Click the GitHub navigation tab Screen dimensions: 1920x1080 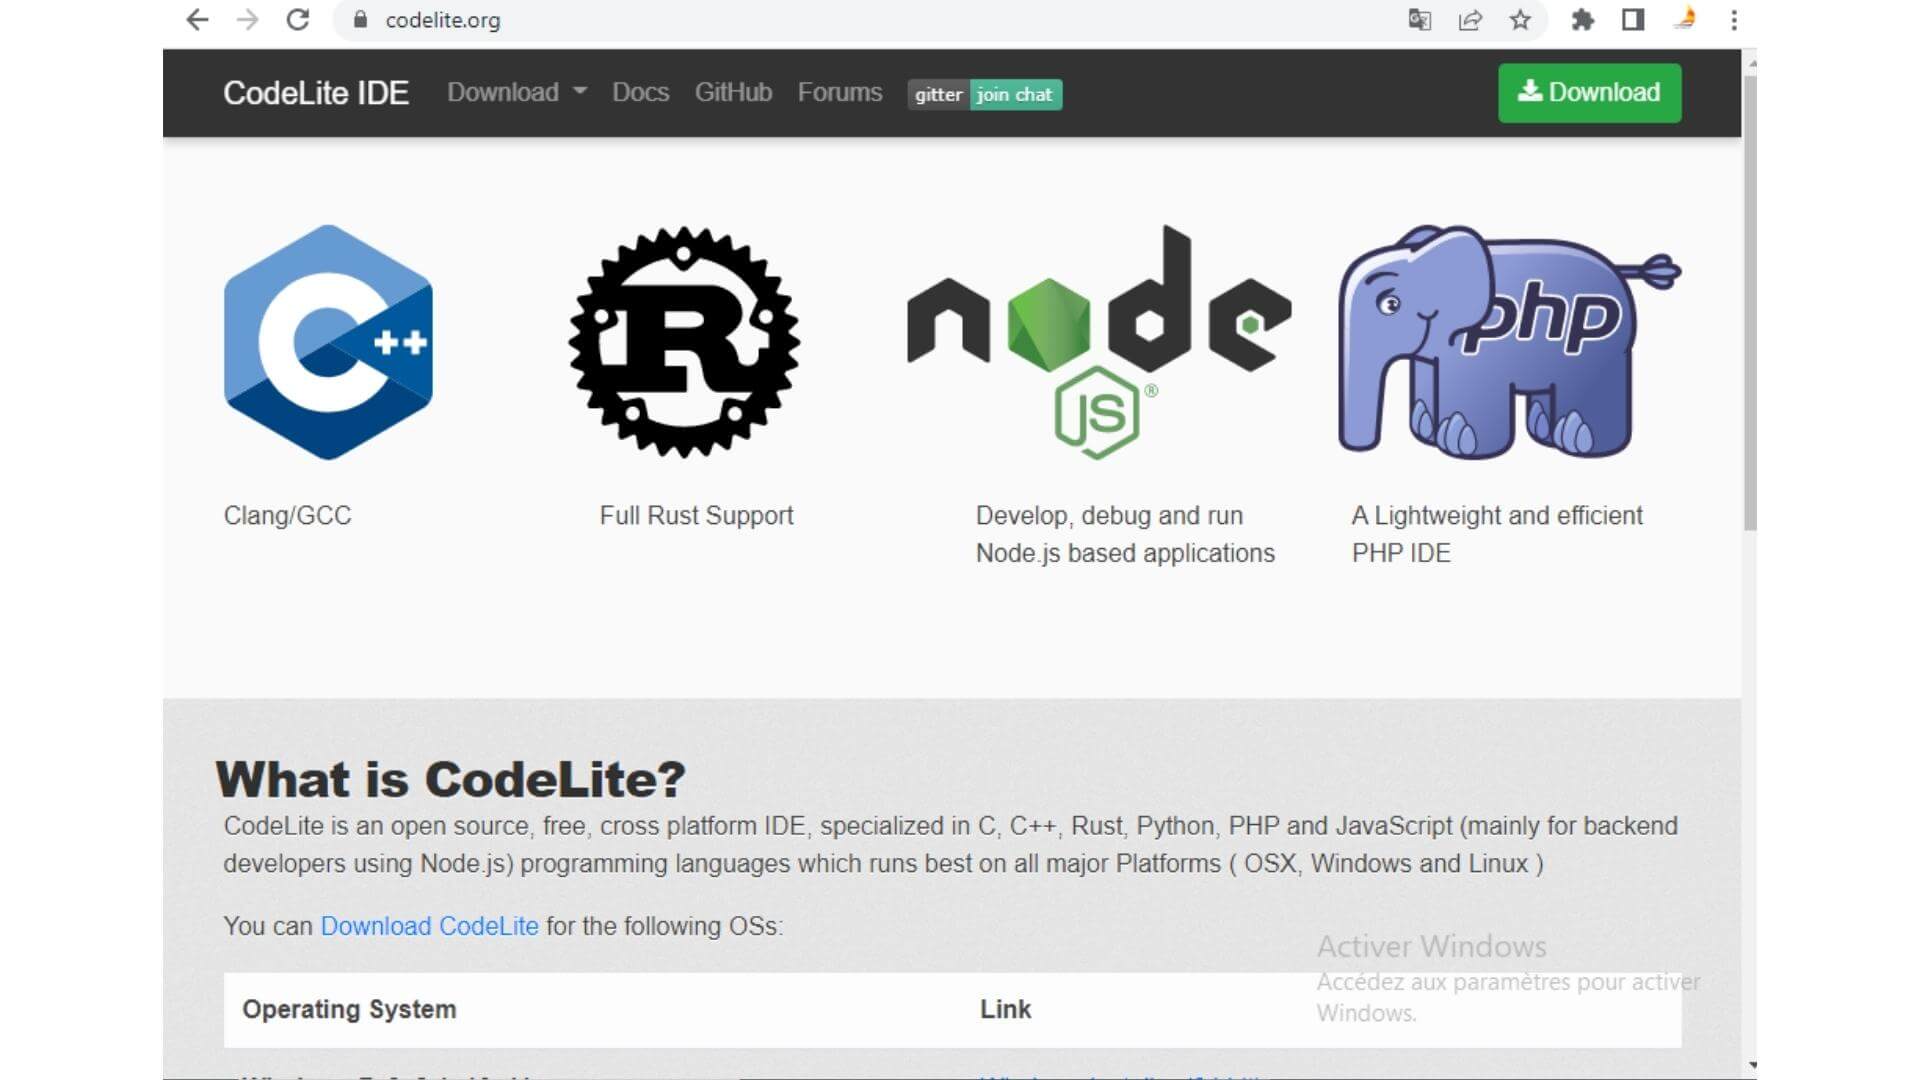coord(735,91)
